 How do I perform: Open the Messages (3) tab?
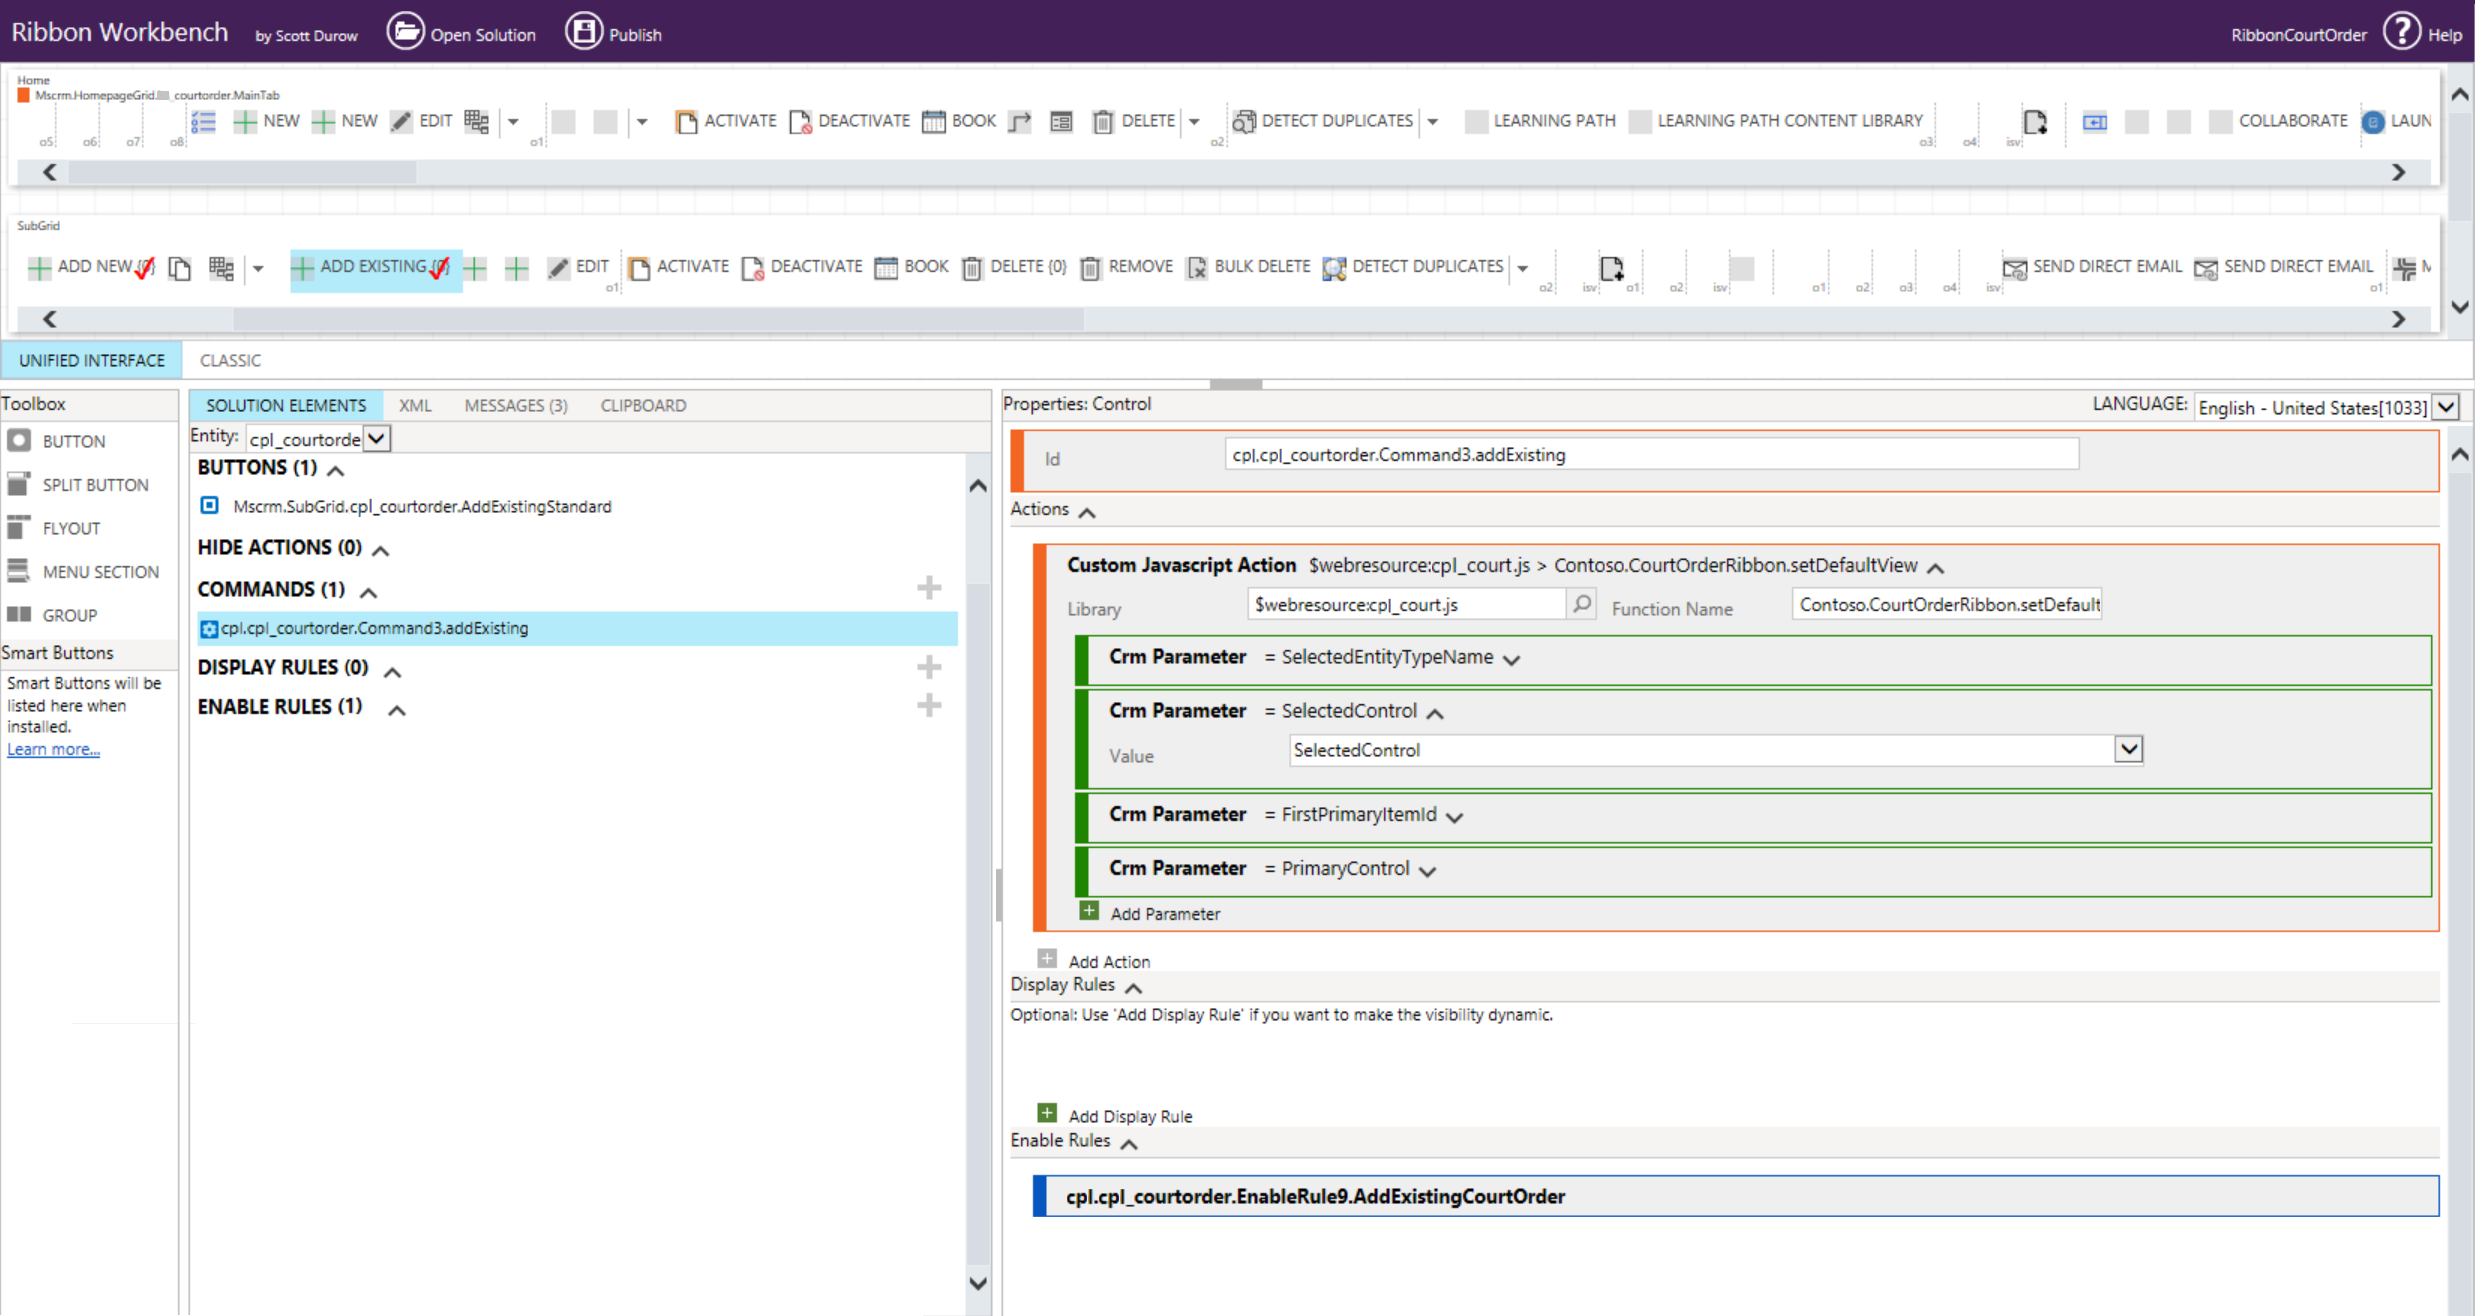click(x=515, y=405)
